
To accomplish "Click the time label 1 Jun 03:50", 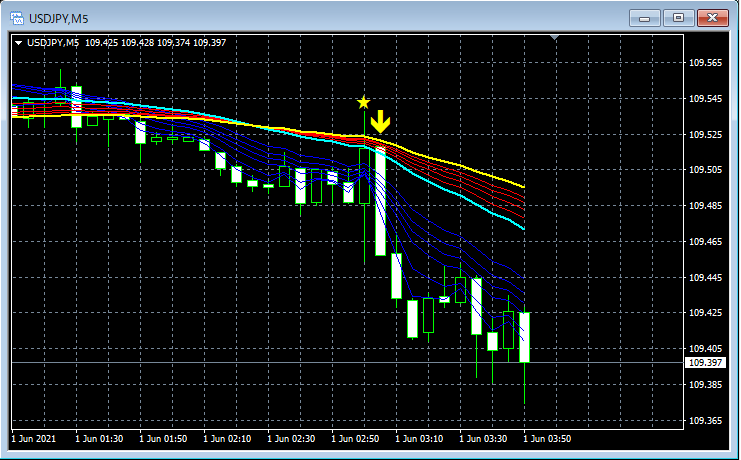I will click(547, 439).
